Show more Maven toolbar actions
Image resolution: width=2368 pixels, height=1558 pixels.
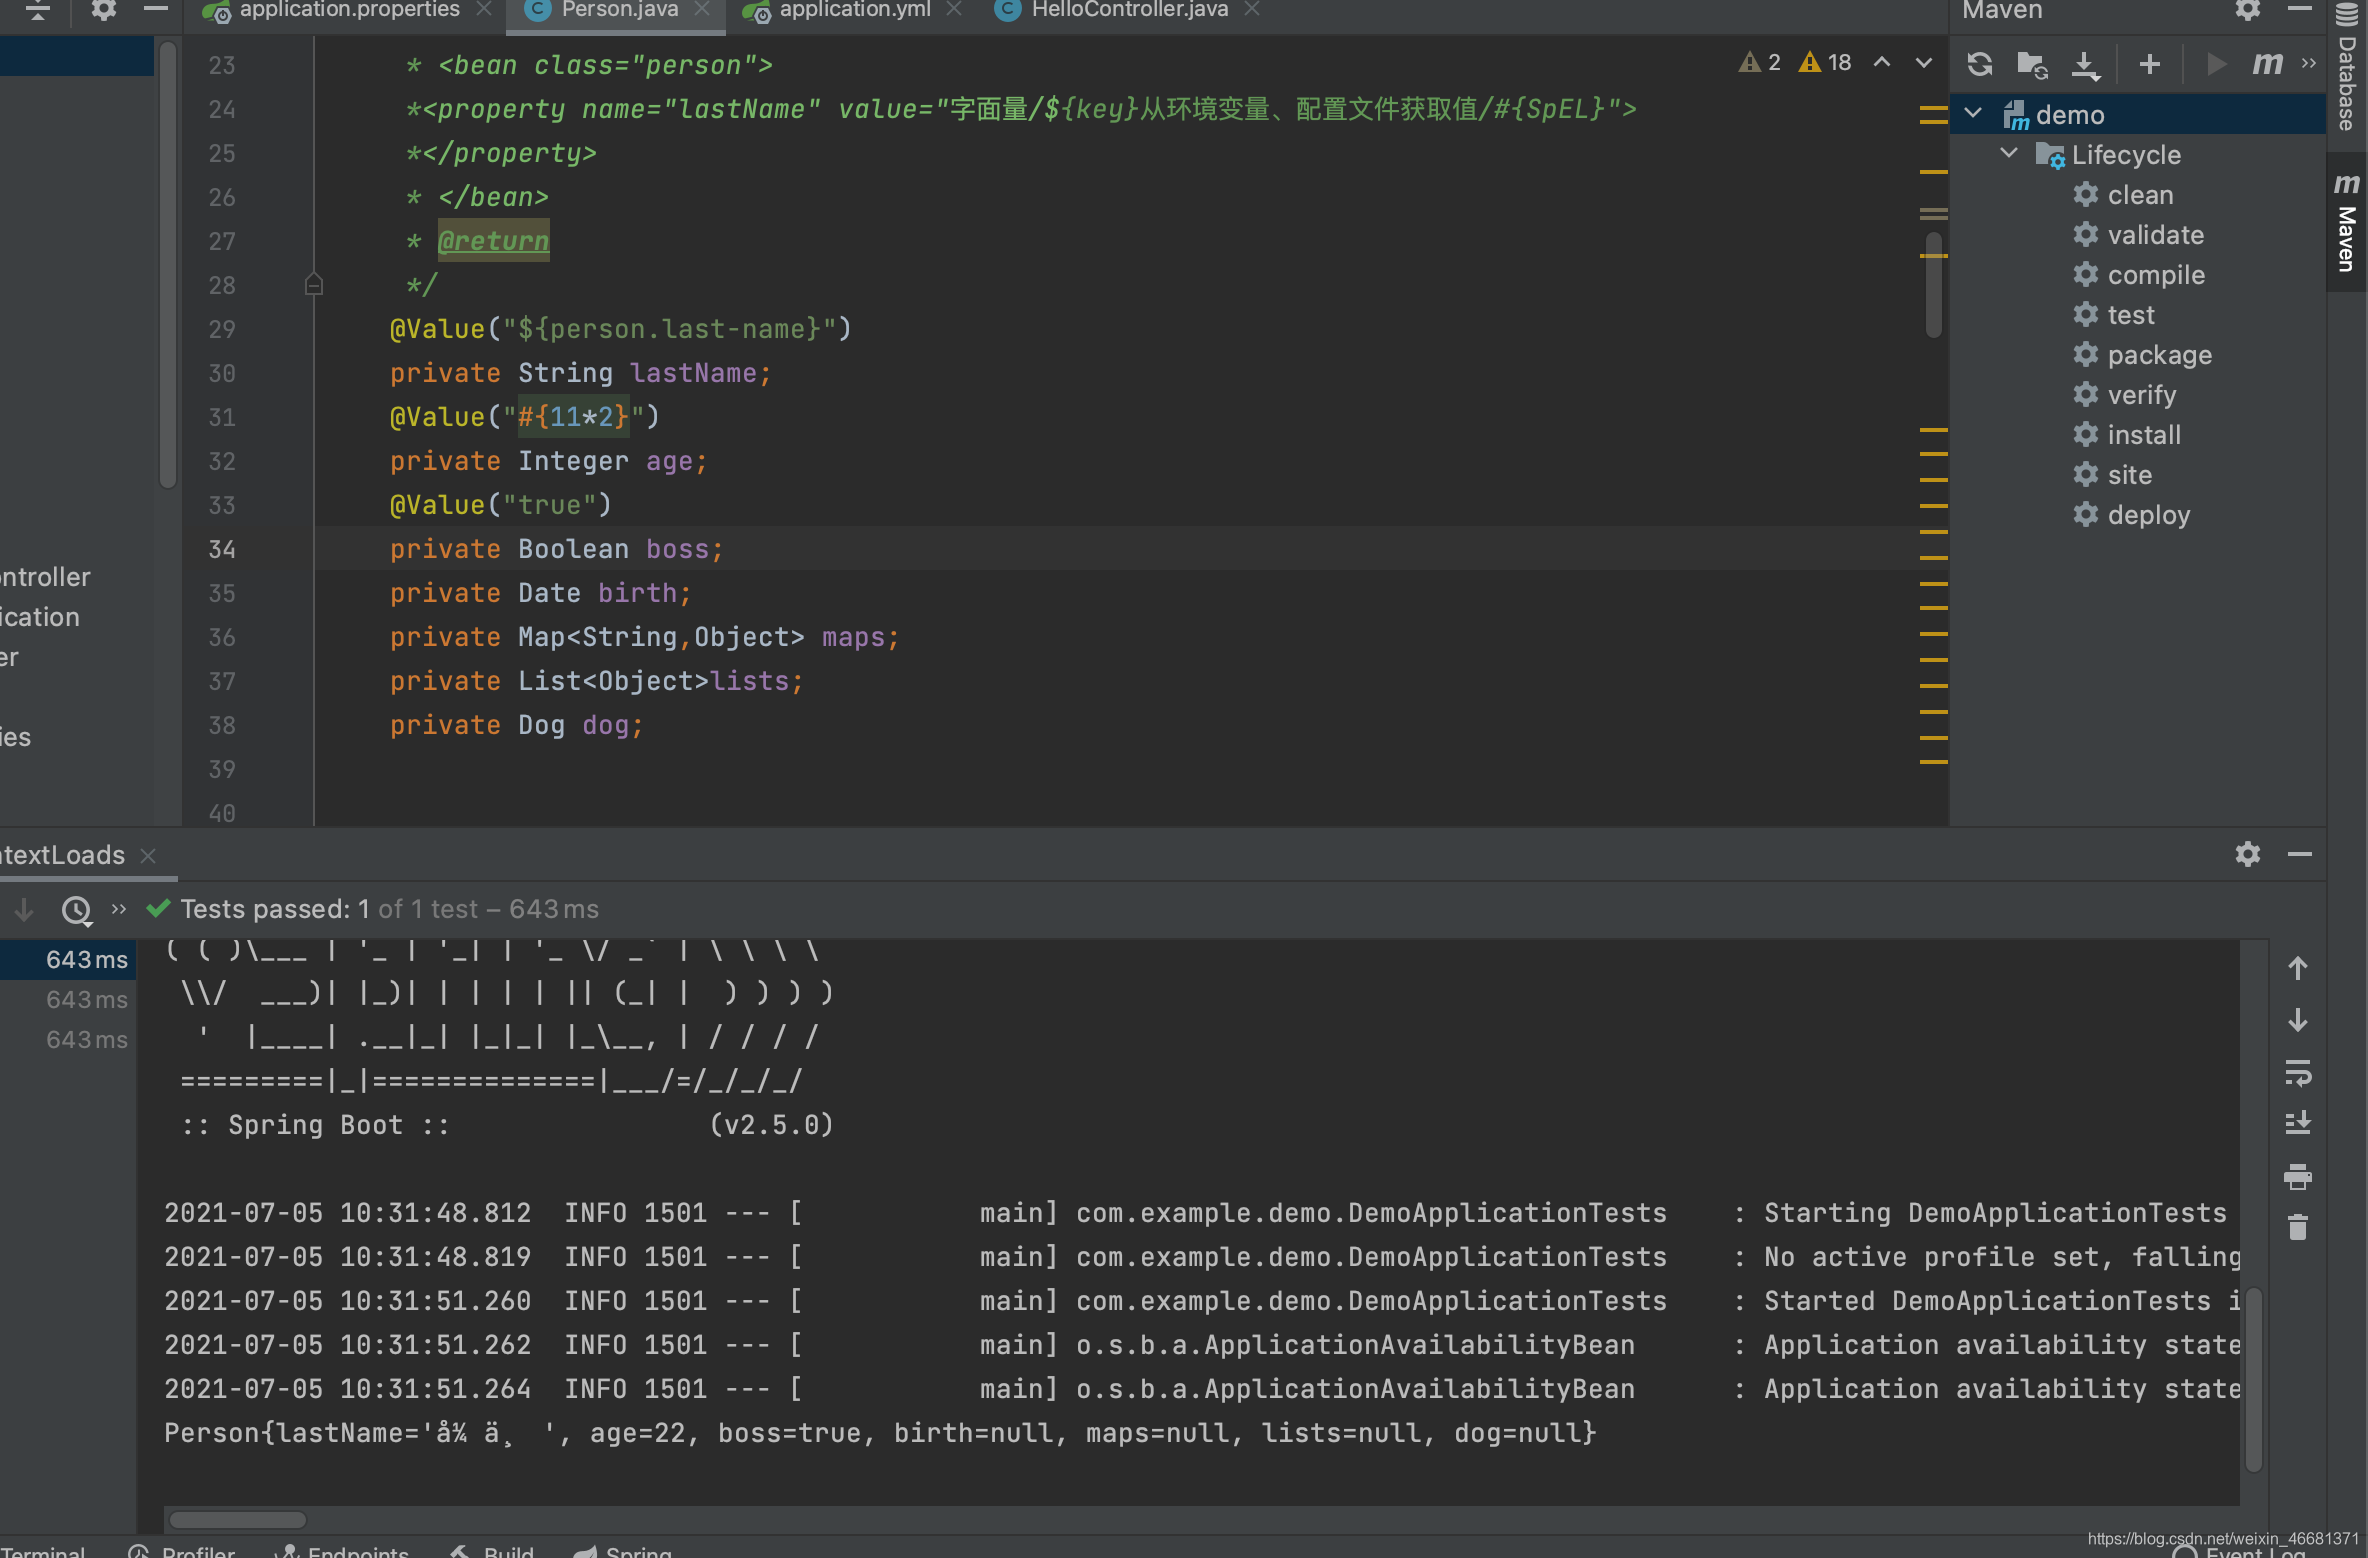pos(2309,64)
